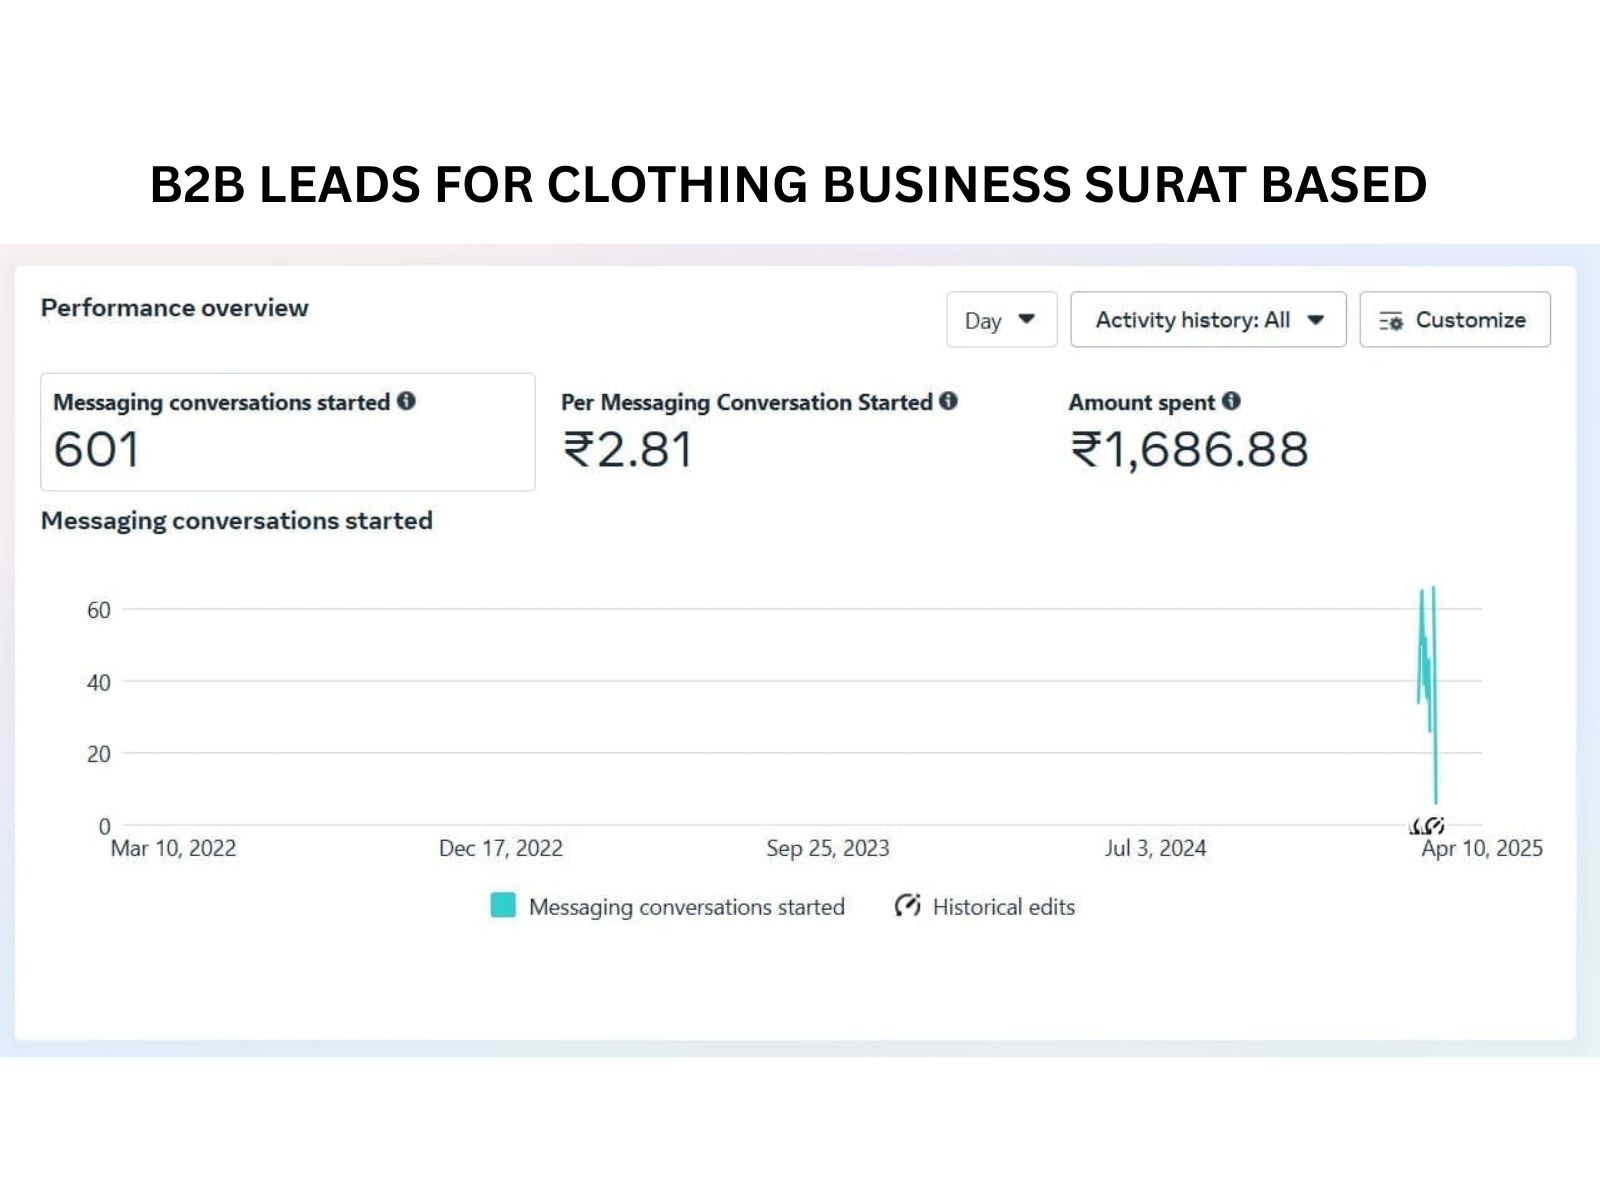Click info icon beside Per Messaging Conversation Started
Image resolution: width=1600 pixels, height=1200 pixels.
948,401
